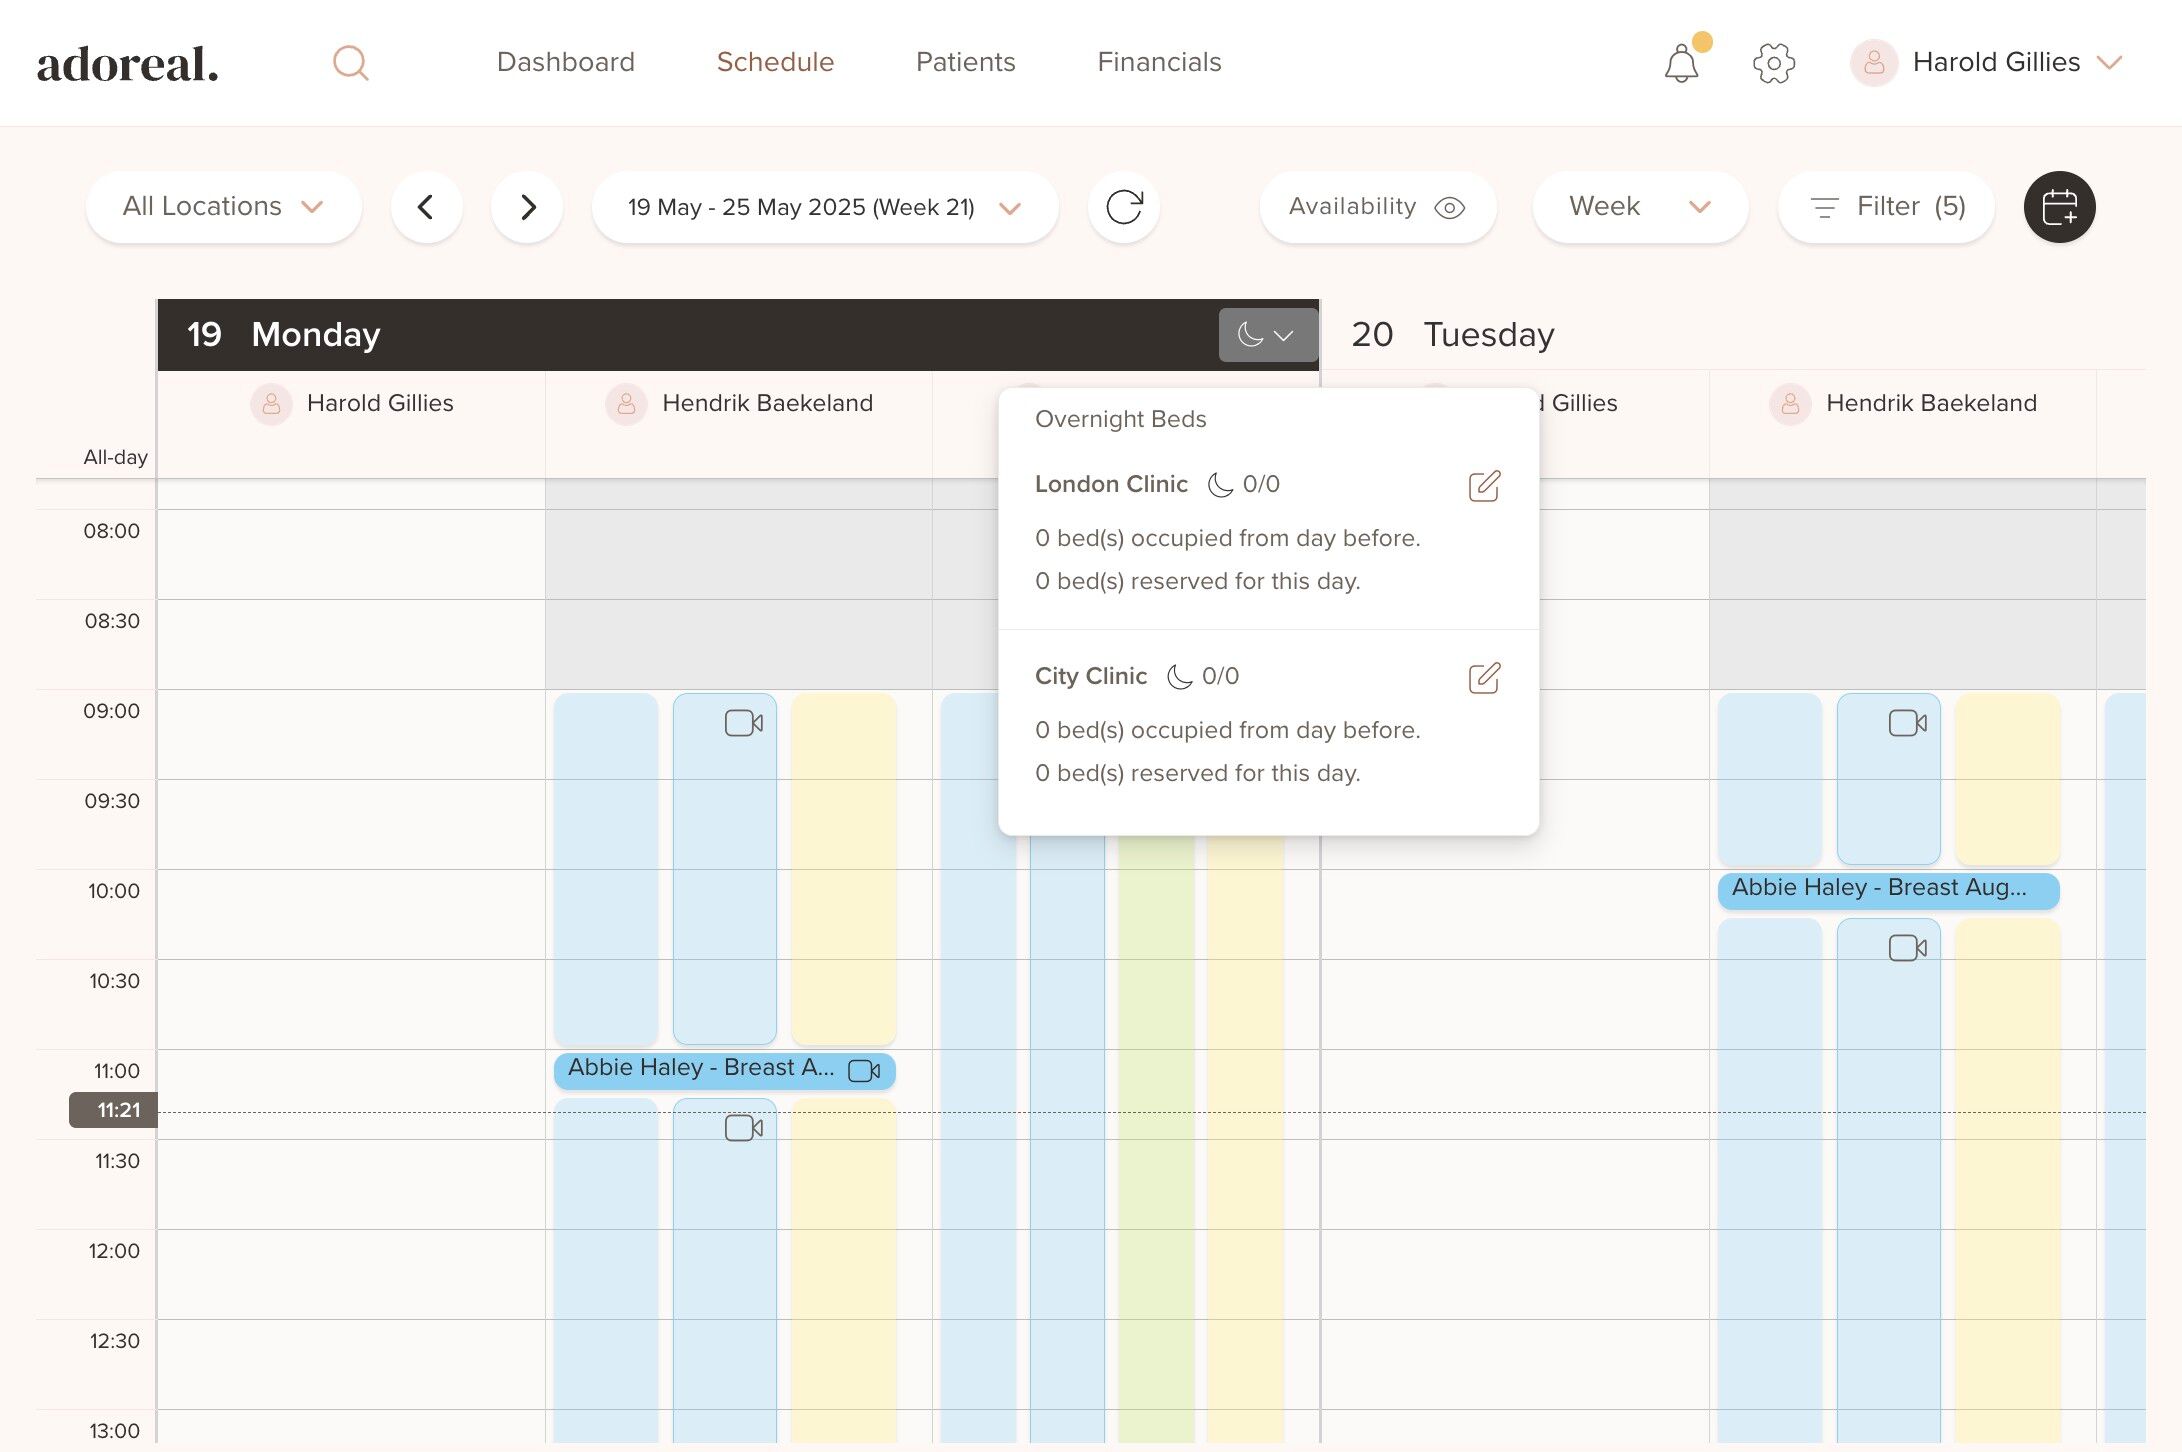
Task: Open the week date range dropdown
Action: (824, 207)
